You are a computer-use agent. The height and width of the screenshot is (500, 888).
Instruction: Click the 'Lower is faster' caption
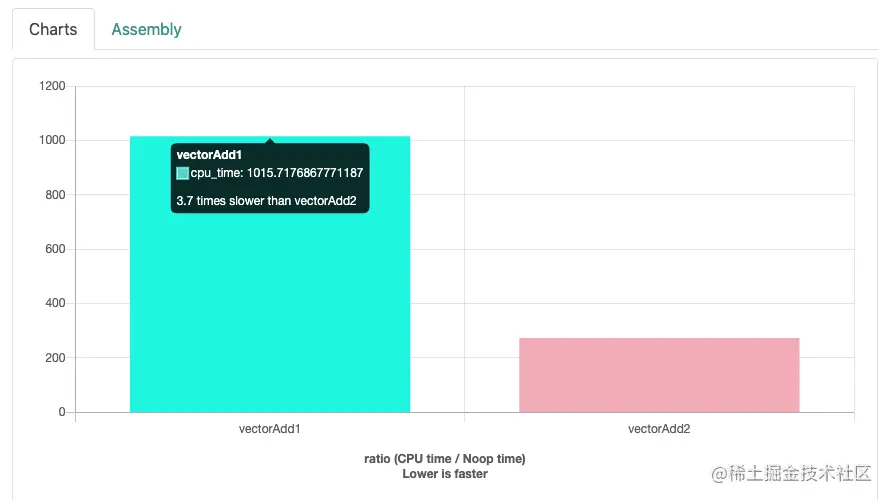(x=445, y=474)
